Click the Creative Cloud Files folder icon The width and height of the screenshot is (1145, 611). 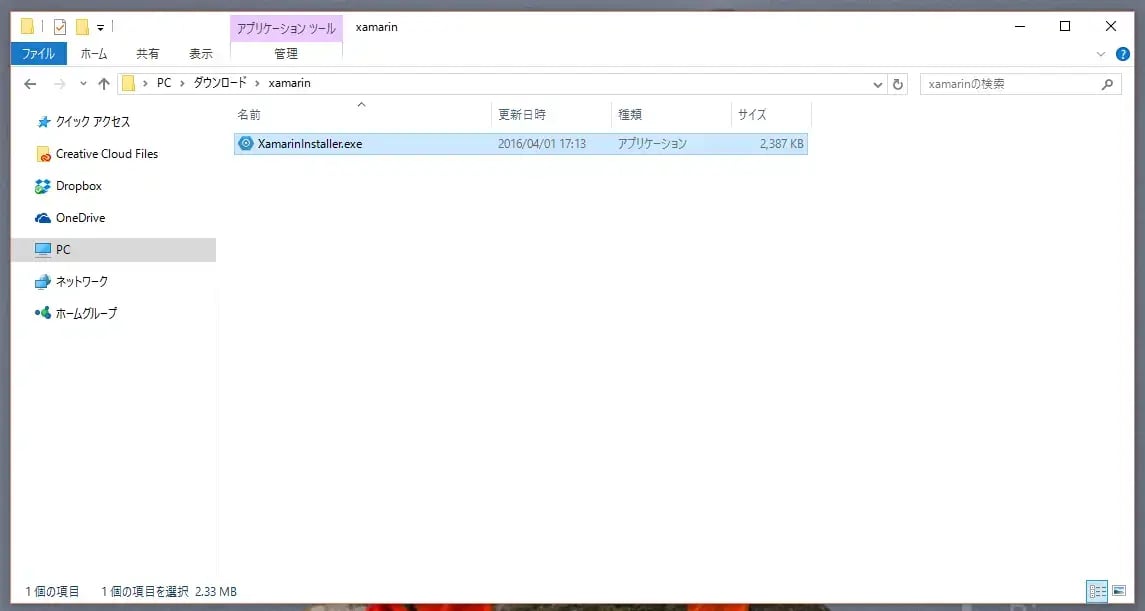[x=43, y=154]
